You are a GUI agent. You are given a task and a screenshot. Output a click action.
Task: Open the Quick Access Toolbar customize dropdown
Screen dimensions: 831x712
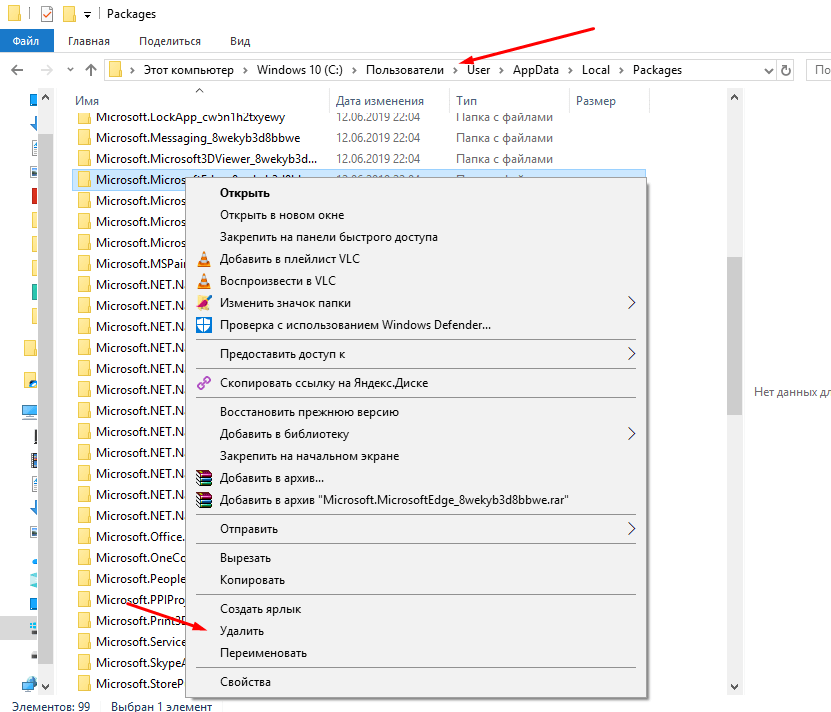pyautogui.click(x=87, y=15)
